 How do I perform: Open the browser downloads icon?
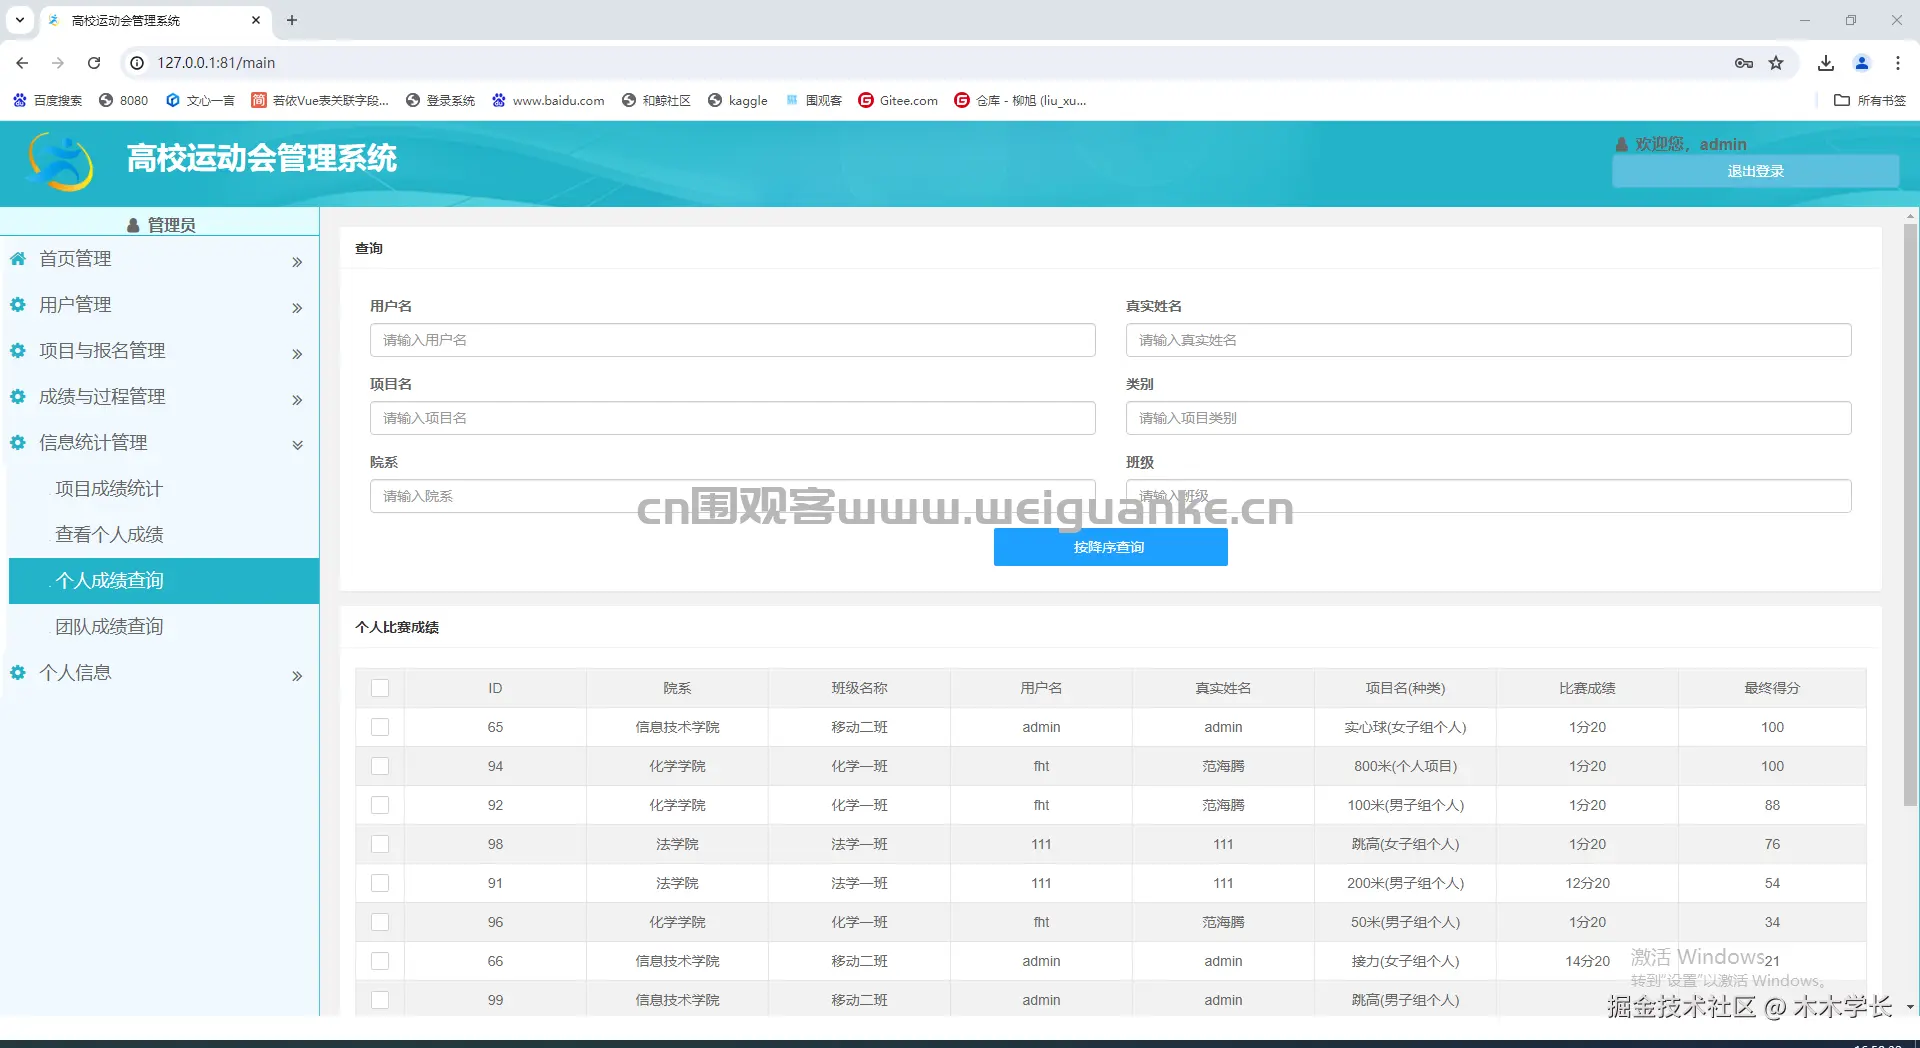pyautogui.click(x=1826, y=63)
